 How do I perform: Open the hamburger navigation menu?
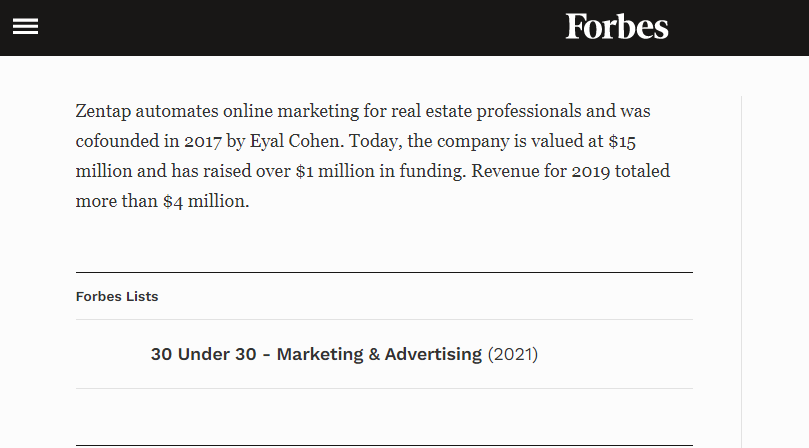click(x=25, y=27)
